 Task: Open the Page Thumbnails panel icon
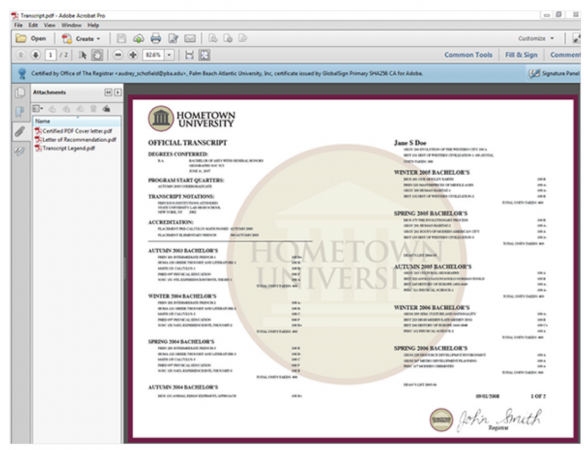tap(20, 92)
